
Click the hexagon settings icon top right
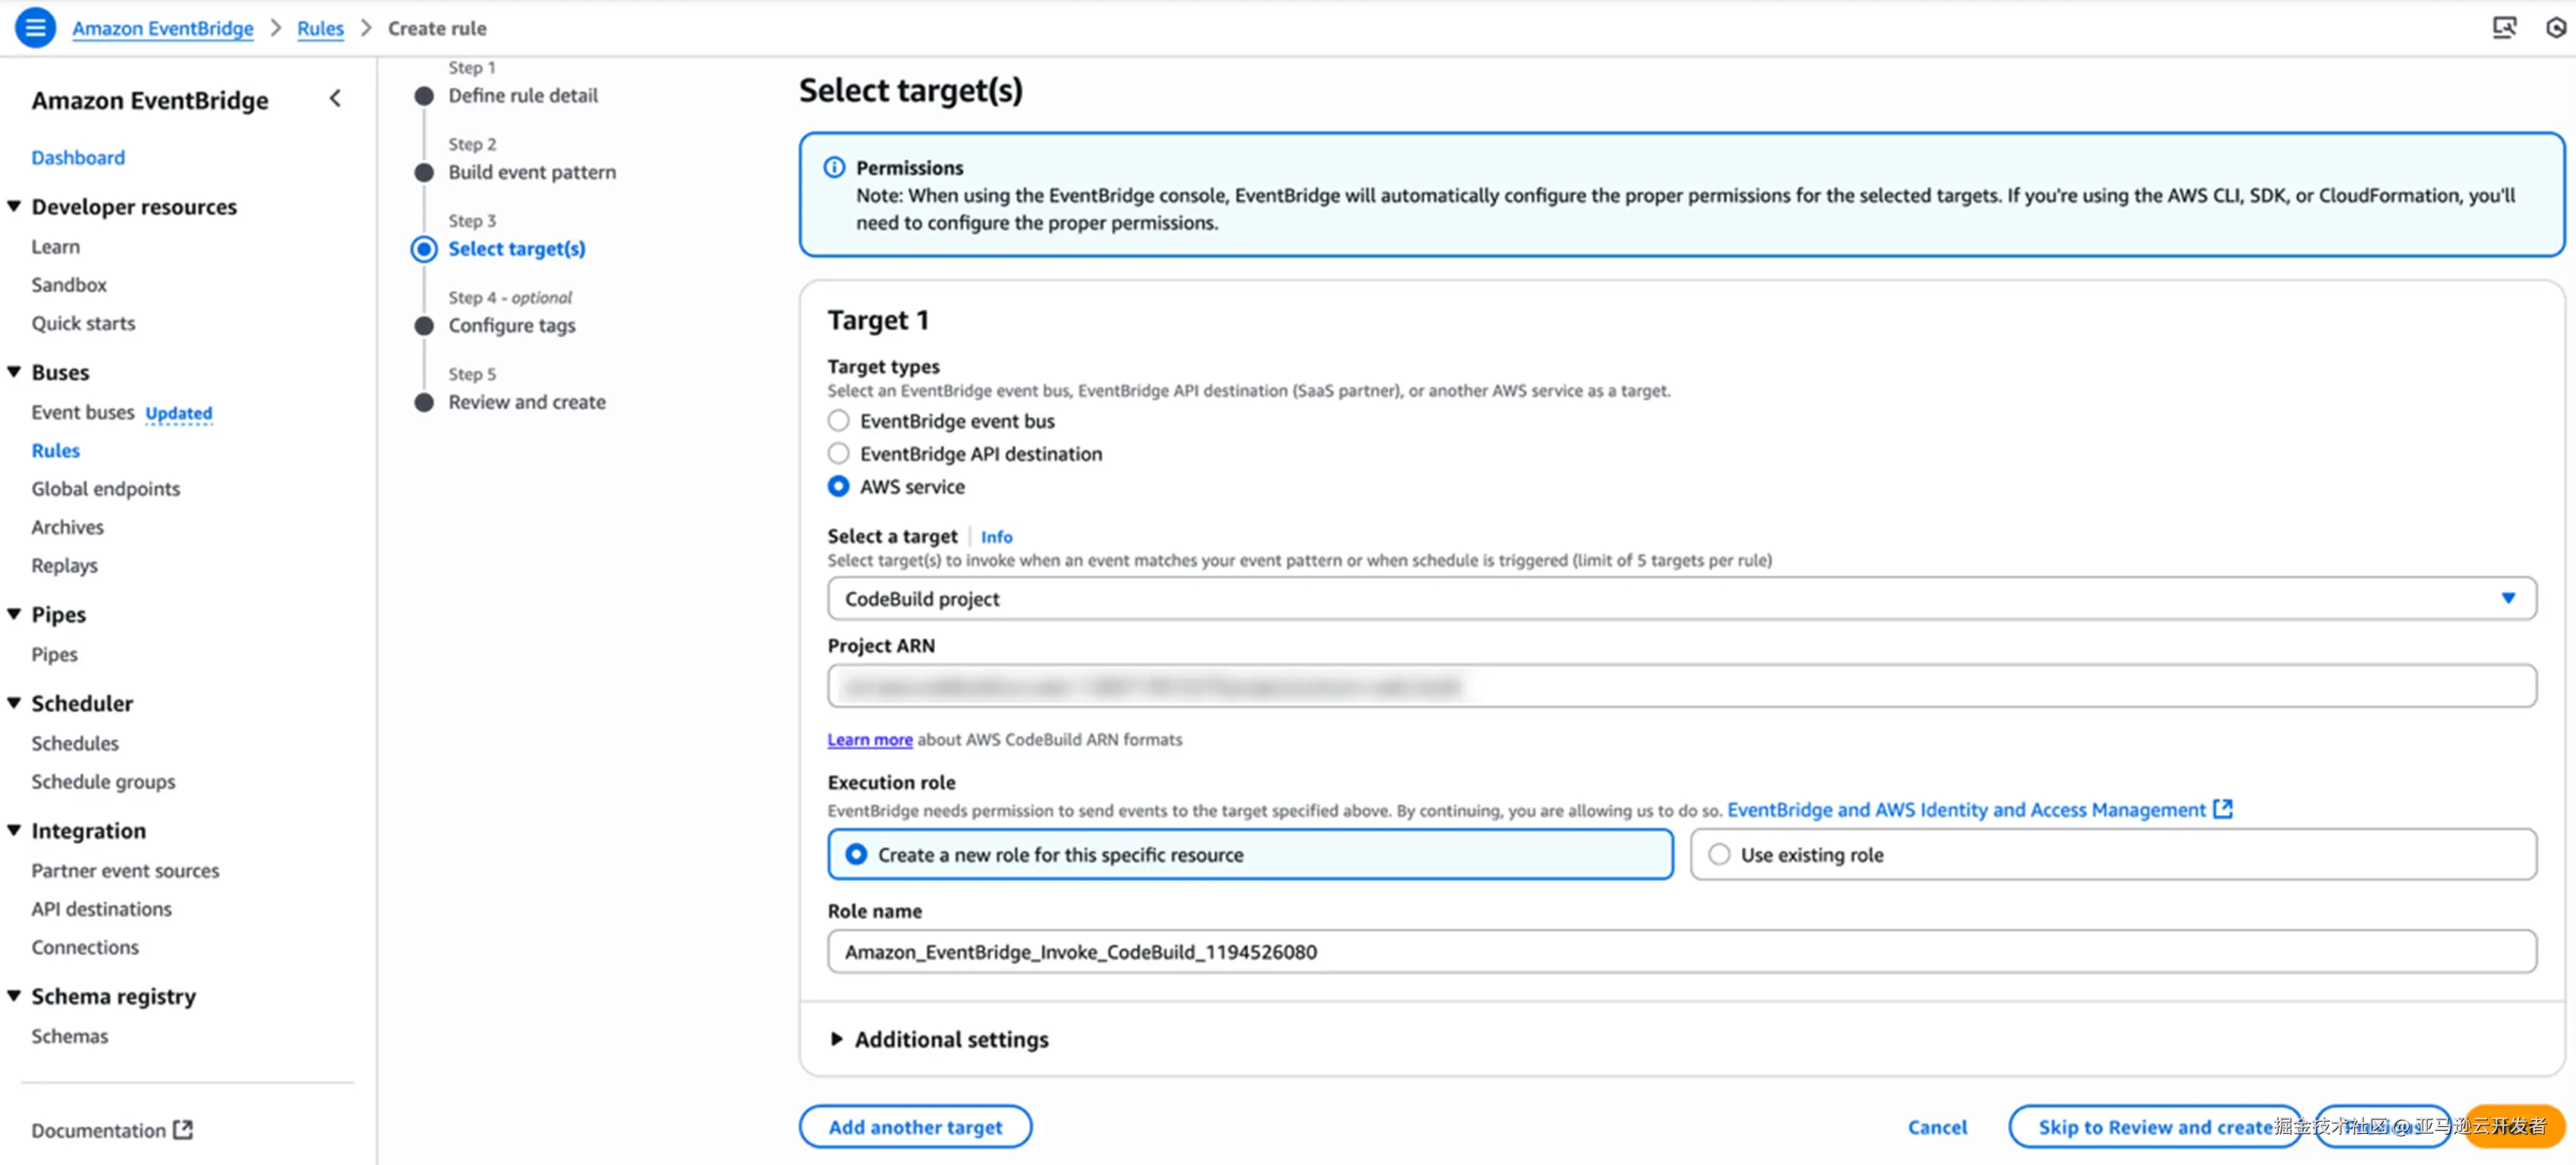pyautogui.click(x=2555, y=27)
